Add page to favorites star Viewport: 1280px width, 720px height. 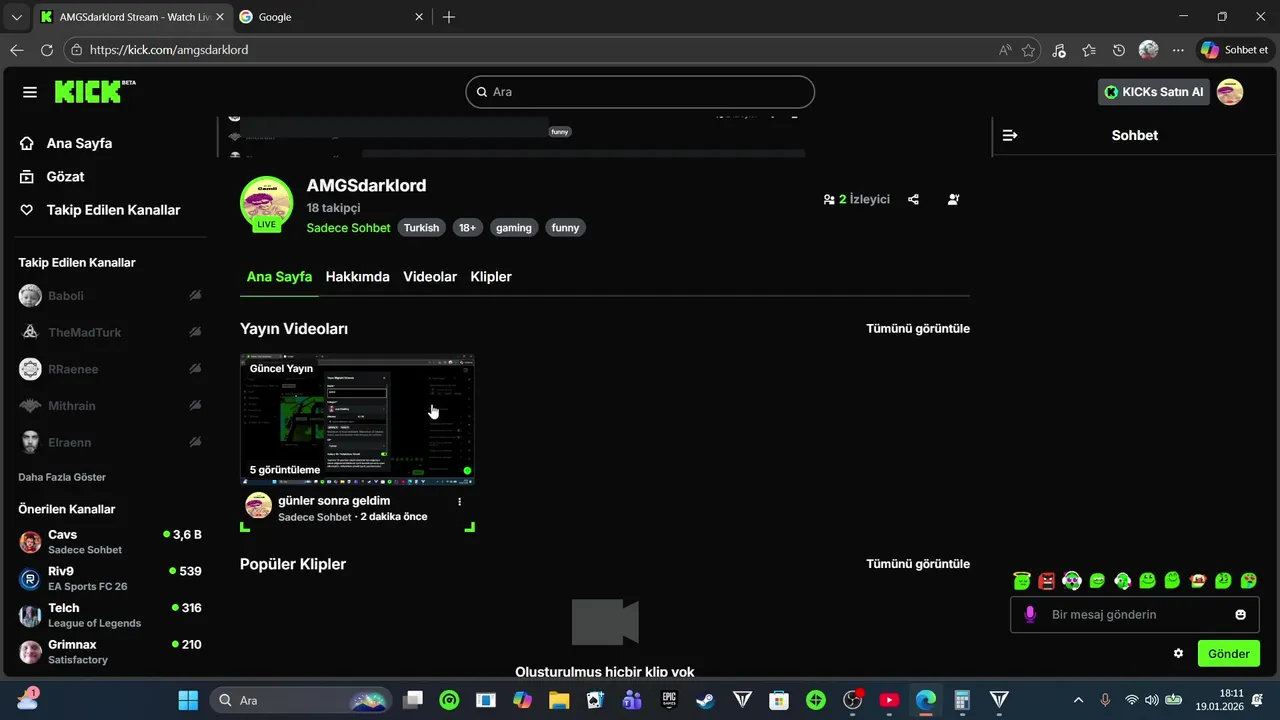coord(1028,50)
